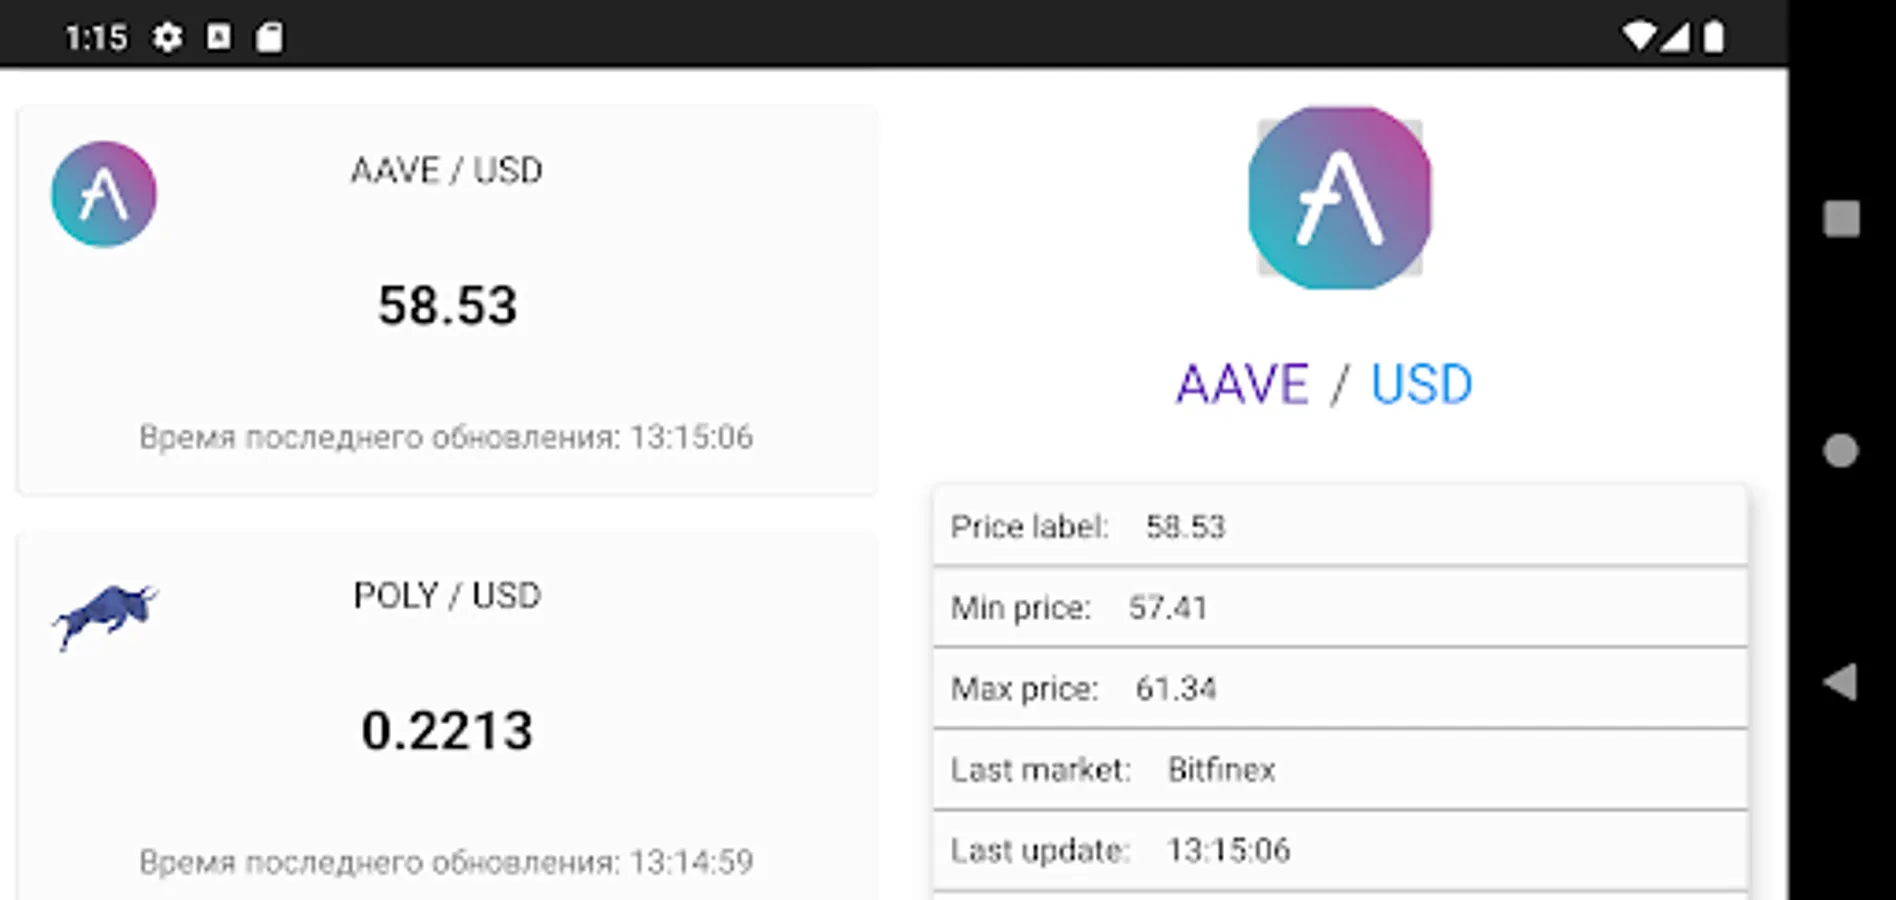Viewport: 1896px width, 900px height.
Task: Tap the large AAVE logo in details
Action: pyautogui.click(x=1340, y=198)
